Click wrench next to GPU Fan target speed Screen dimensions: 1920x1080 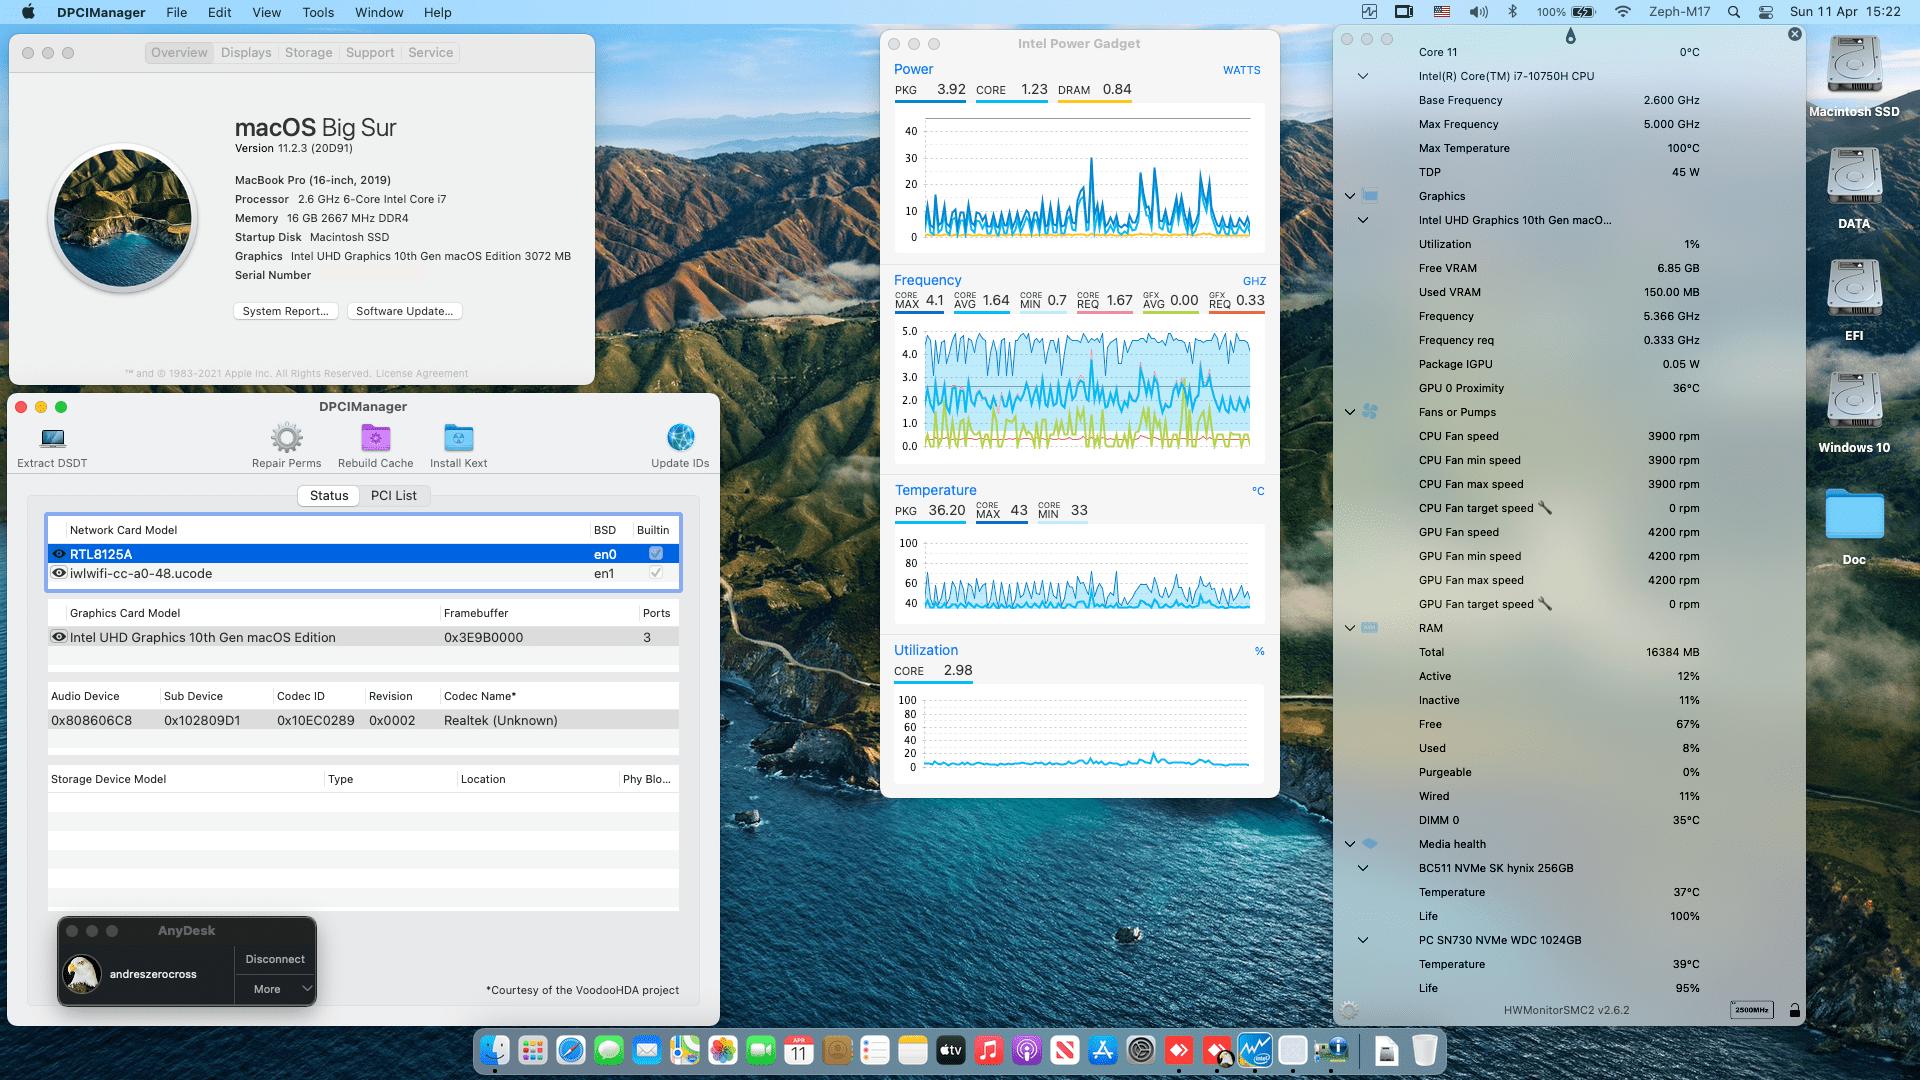pyautogui.click(x=1545, y=604)
